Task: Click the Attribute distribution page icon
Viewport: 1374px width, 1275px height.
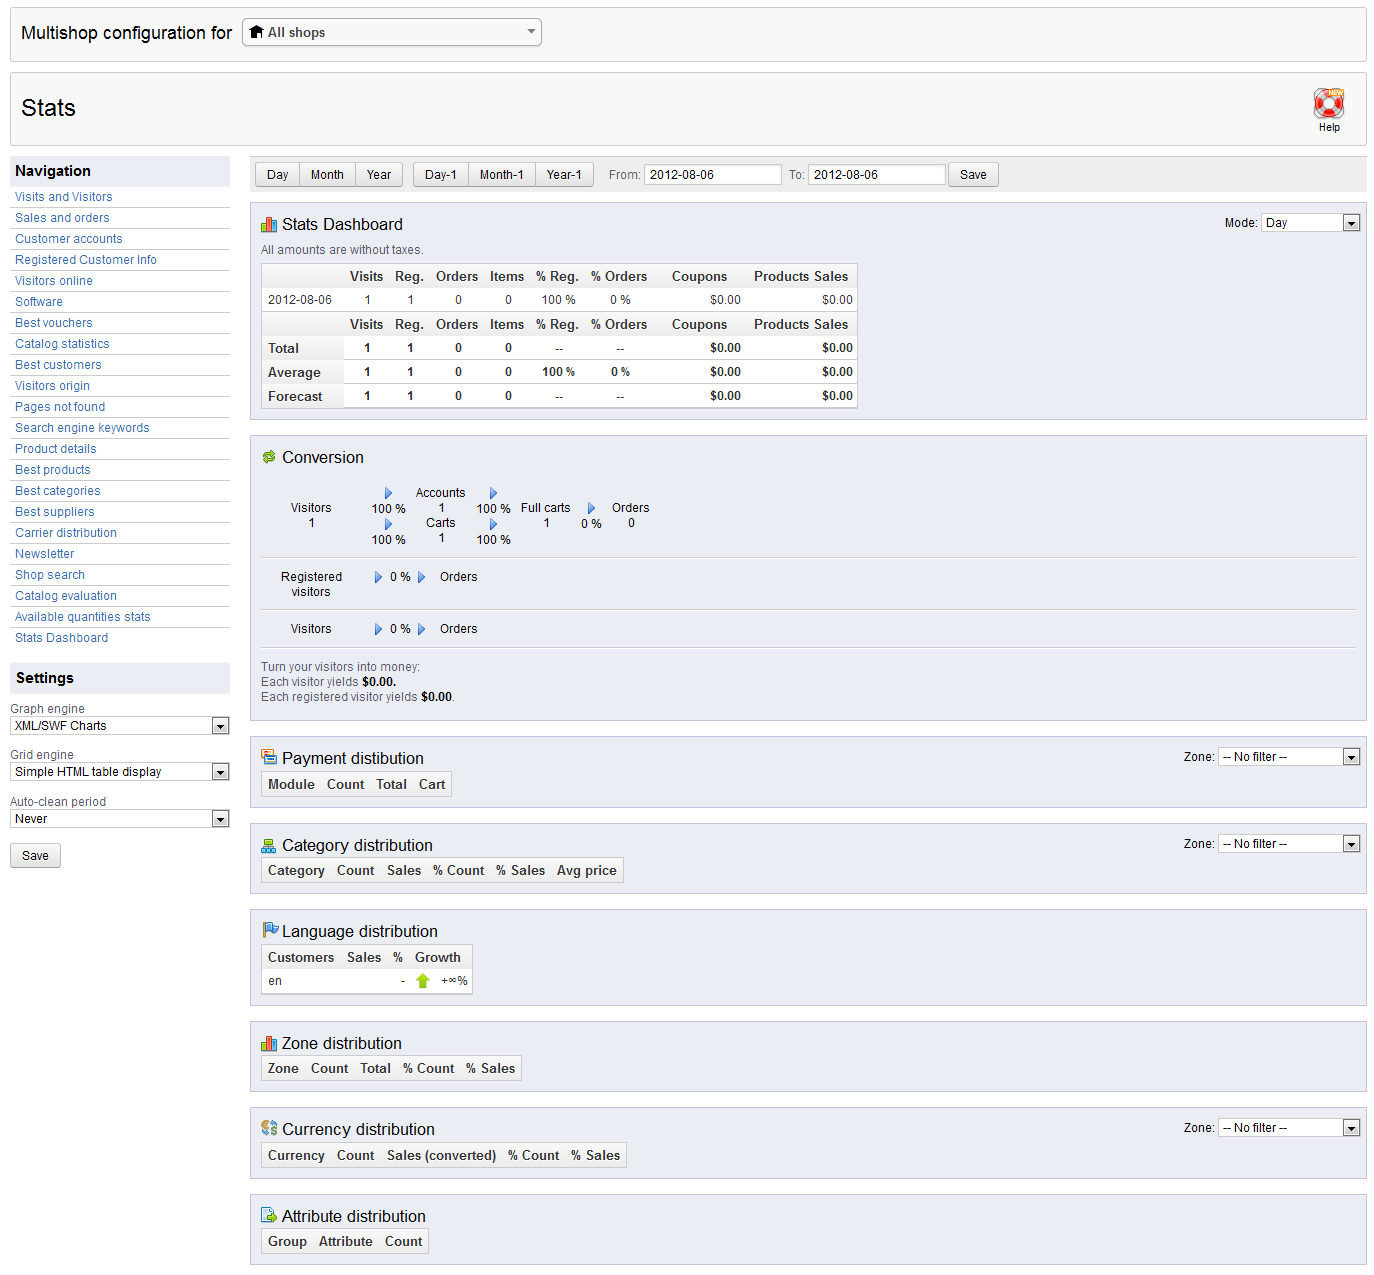Action: [x=268, y=1214]
